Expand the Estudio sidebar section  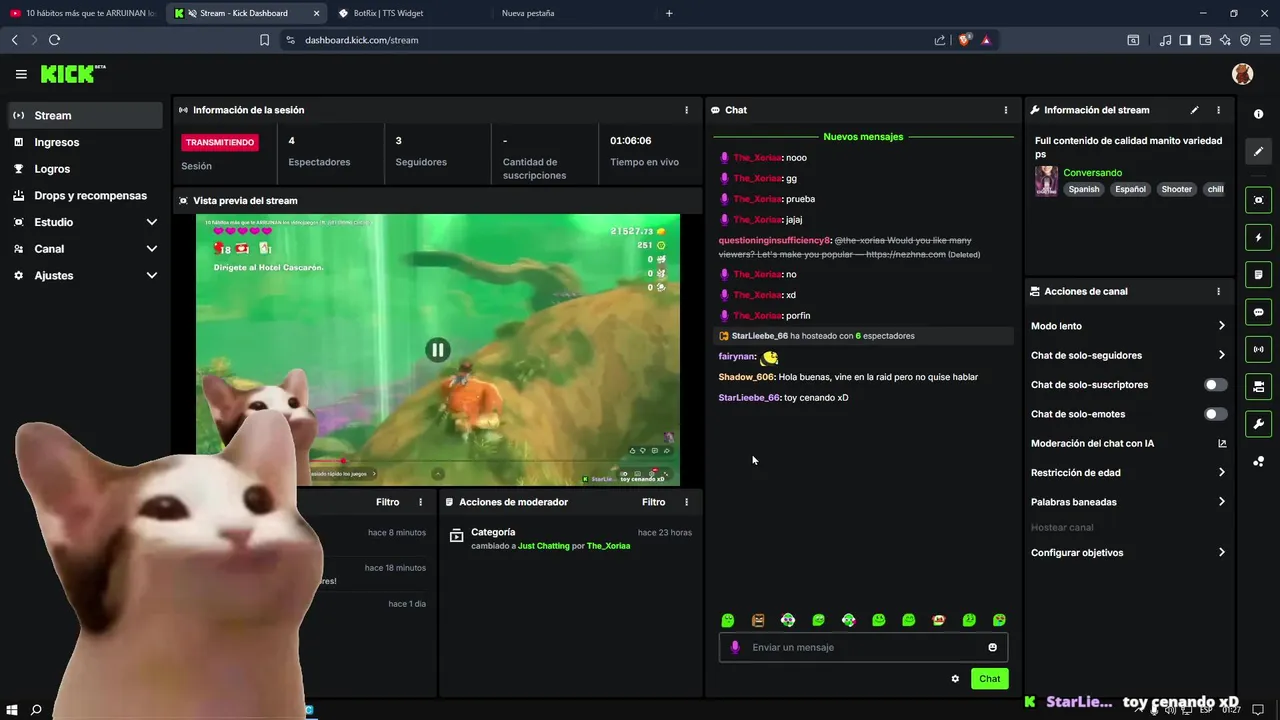[x=85, y=222]
